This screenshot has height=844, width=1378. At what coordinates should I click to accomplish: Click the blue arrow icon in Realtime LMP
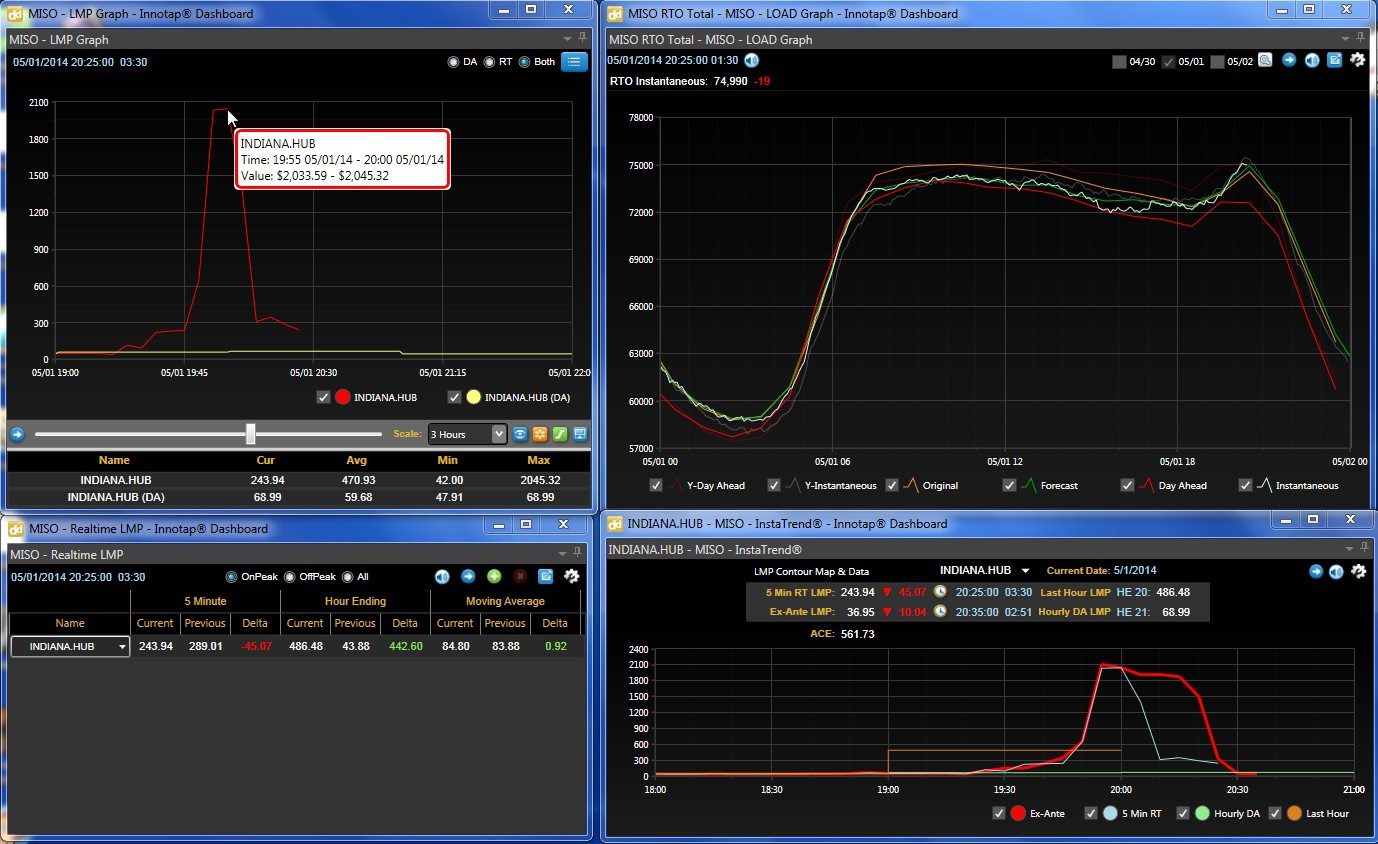click(467, 576)
